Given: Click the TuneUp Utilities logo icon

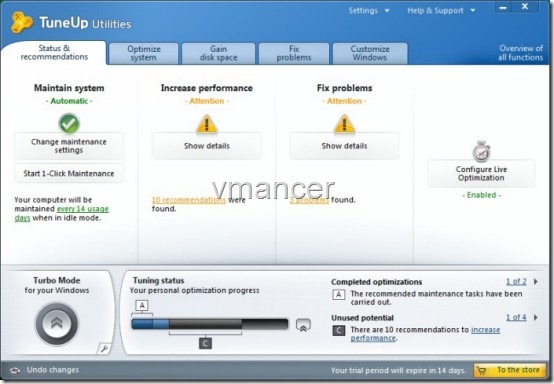Looking at the screenshot, I should pyautogui.click(x=21, y=22).
